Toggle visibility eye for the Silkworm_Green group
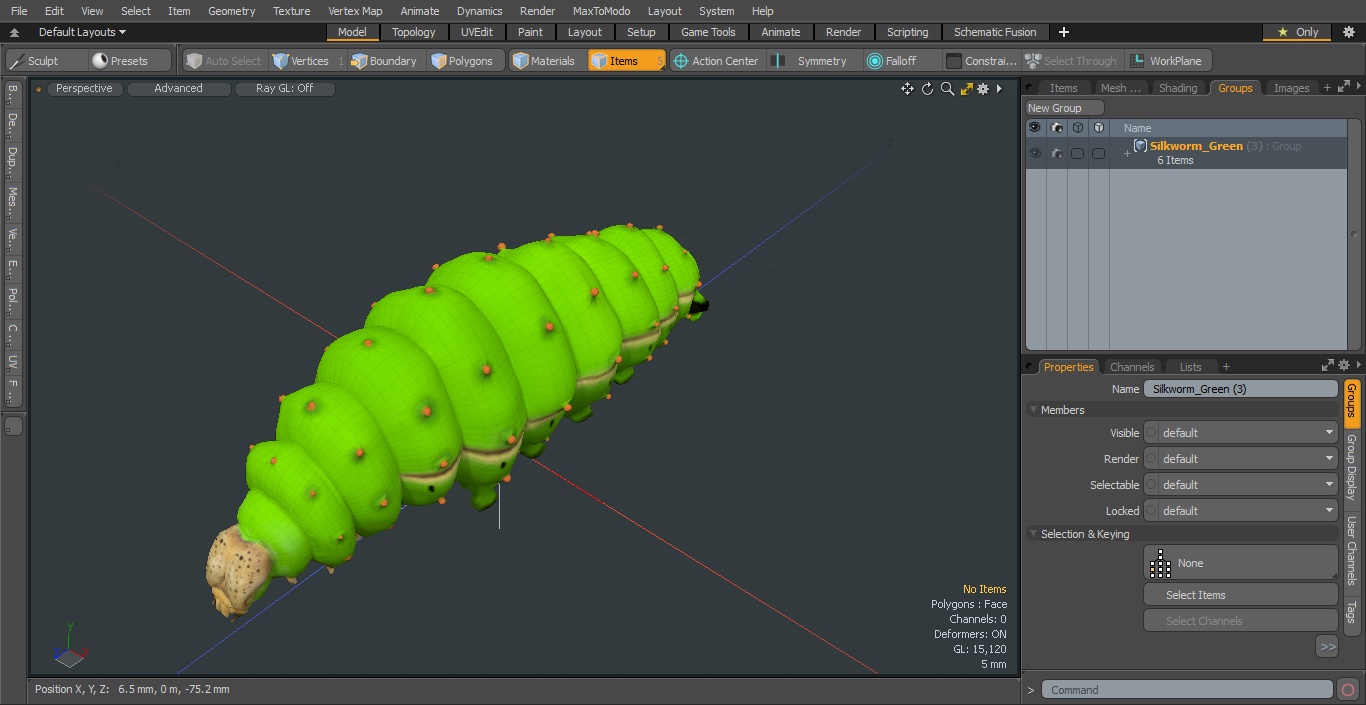The height and width of the screenshot is (705, 1366). (1035, 153)
